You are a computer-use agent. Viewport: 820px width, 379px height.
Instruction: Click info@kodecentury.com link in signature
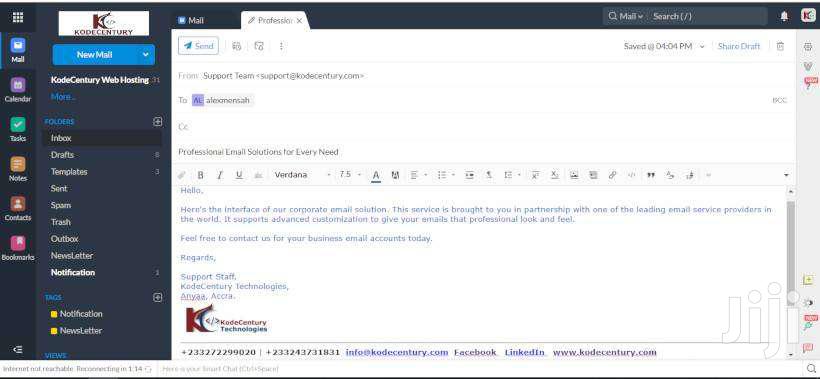[x=397, y=352]
